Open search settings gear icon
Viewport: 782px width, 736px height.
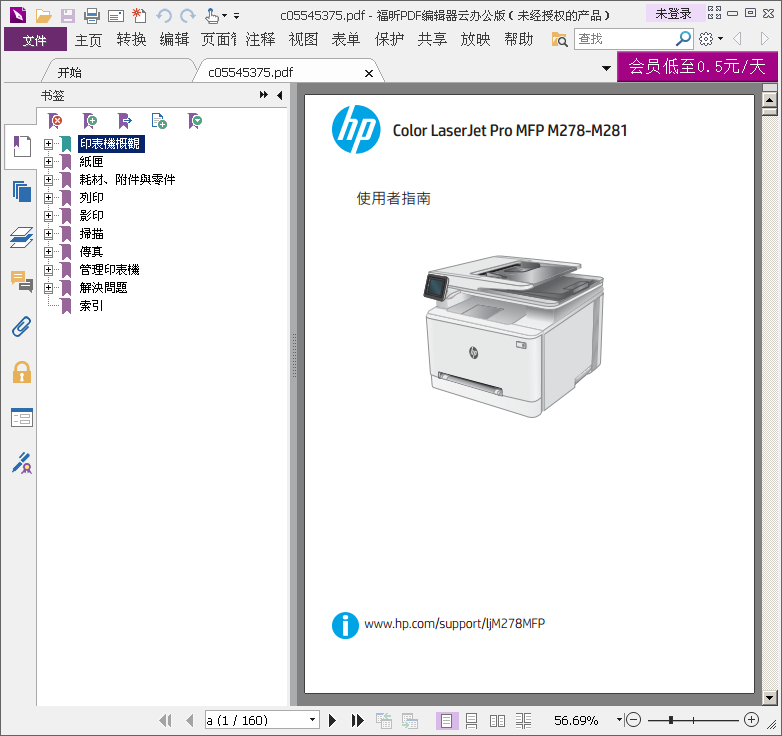(706, 38)
